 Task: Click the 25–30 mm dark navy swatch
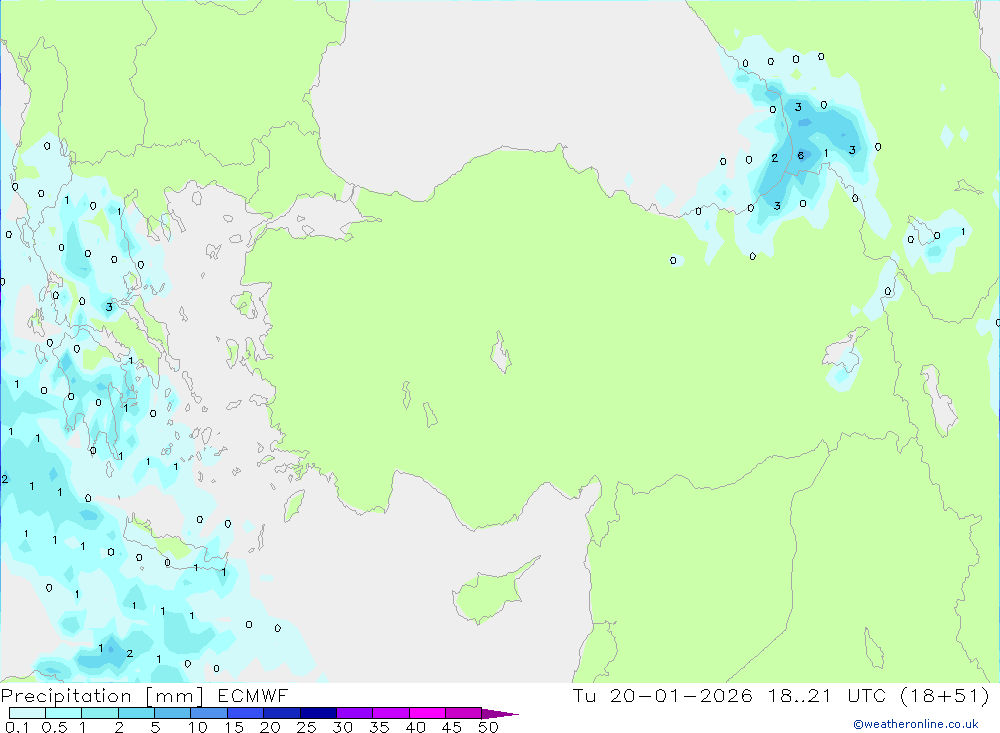pyautogui.click(x=318, y=713)
